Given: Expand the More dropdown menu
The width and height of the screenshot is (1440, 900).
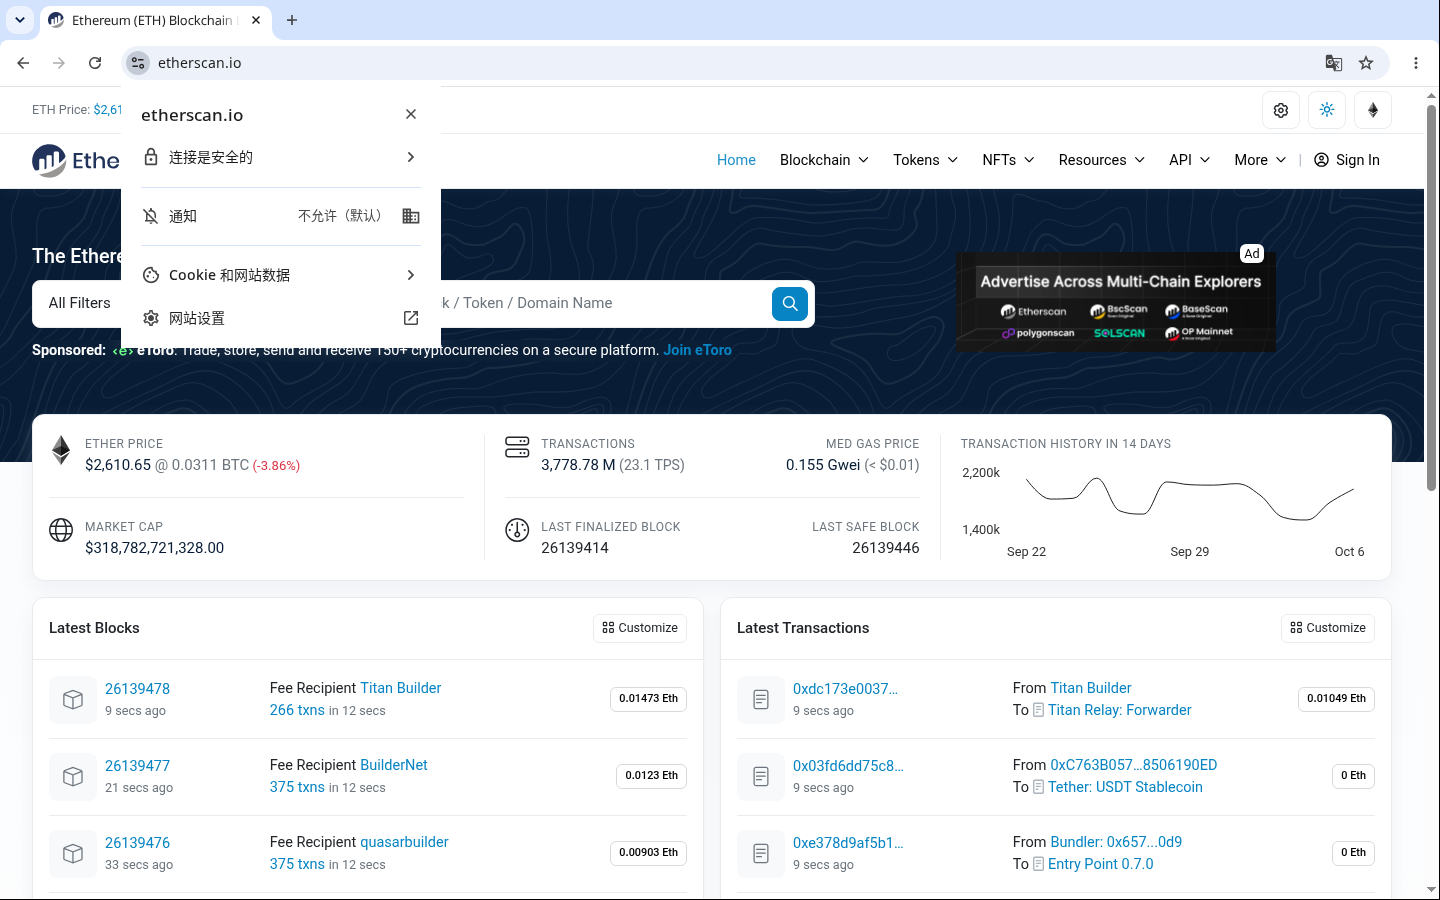Looking at the screenshot, I should 1260,160.
